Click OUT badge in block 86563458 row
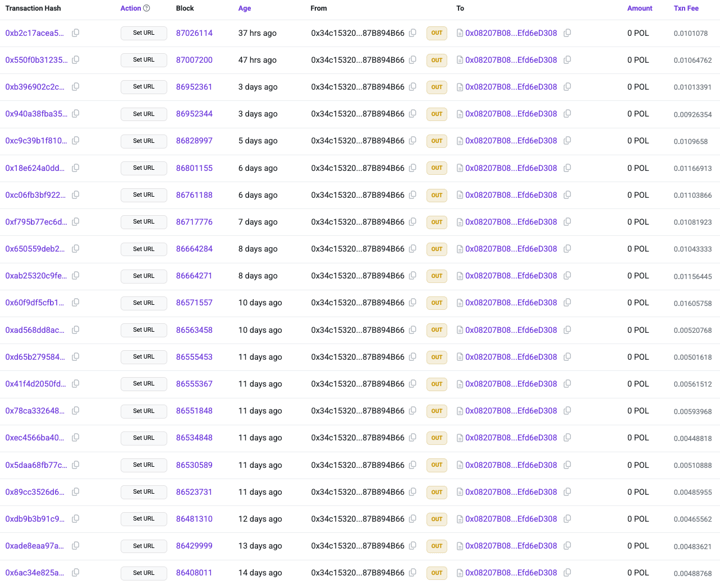720x585 pixels. 437,330
